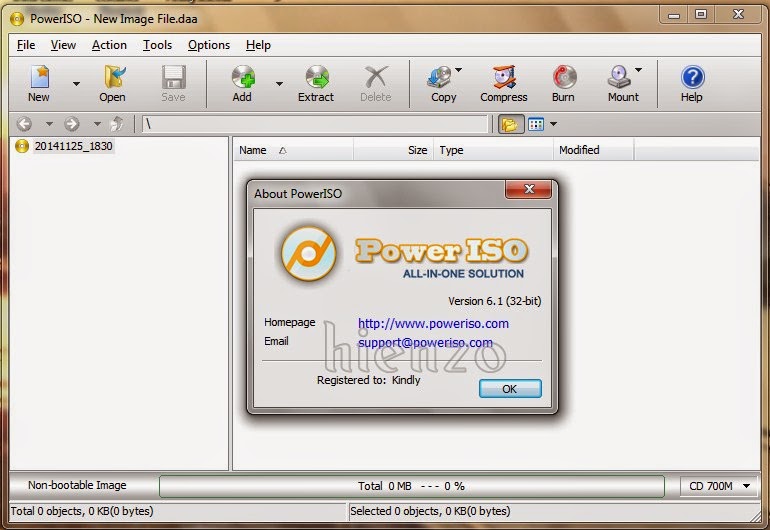Screen dimensions: 770x530
Task: Click the Add files toolbar icon
Action: point(242,83)
